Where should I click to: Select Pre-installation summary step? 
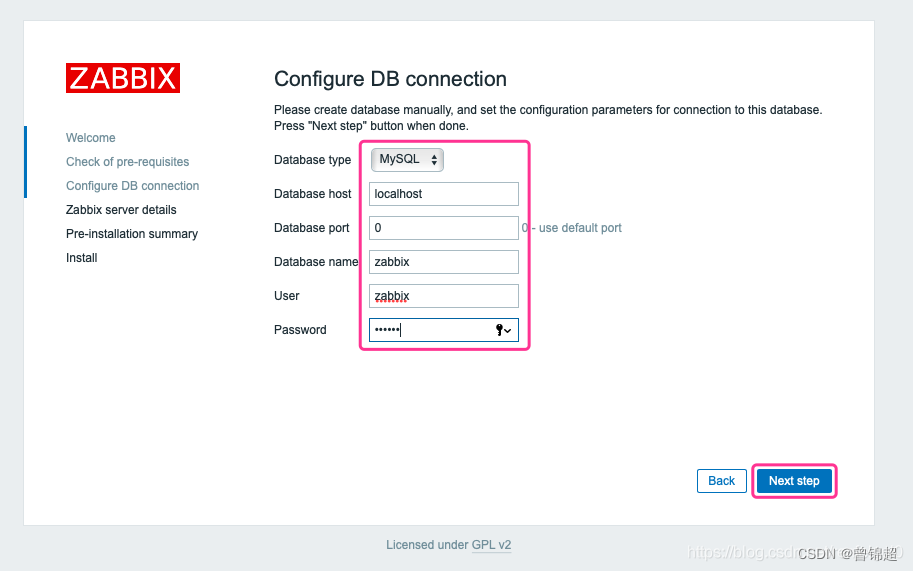coord(132,234)
